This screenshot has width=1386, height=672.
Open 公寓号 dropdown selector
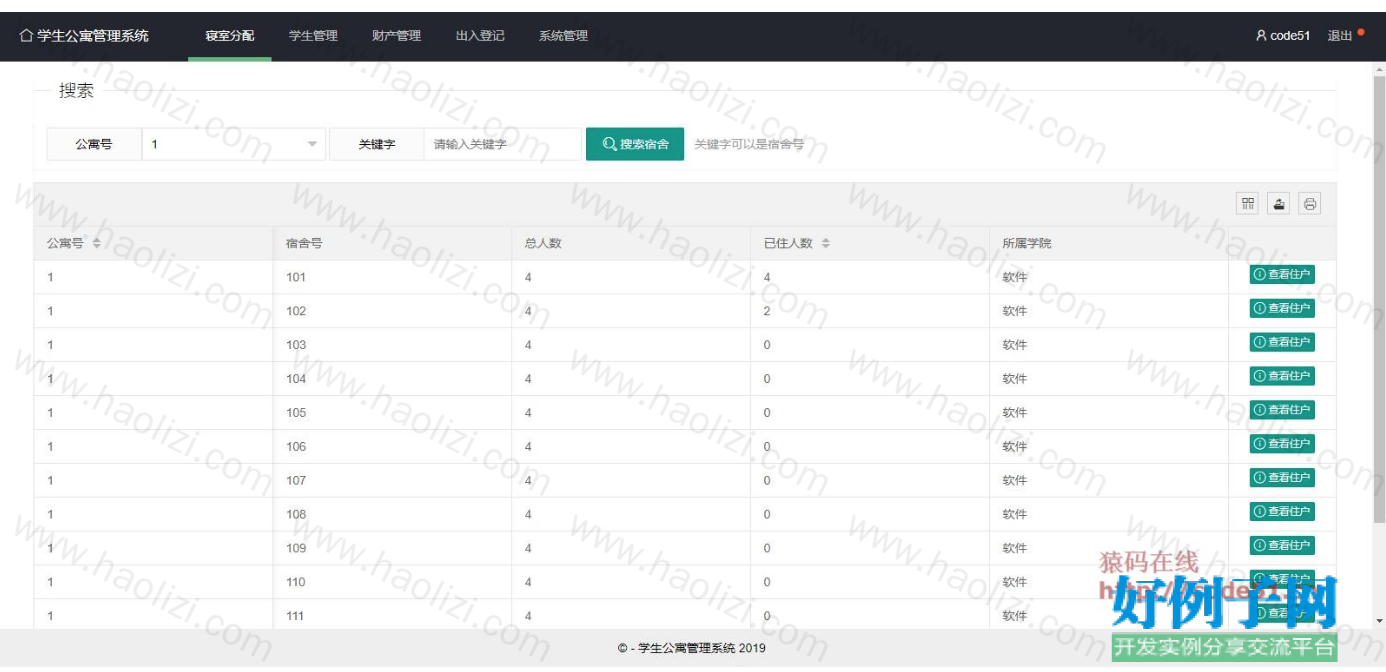tap(235, 144)
